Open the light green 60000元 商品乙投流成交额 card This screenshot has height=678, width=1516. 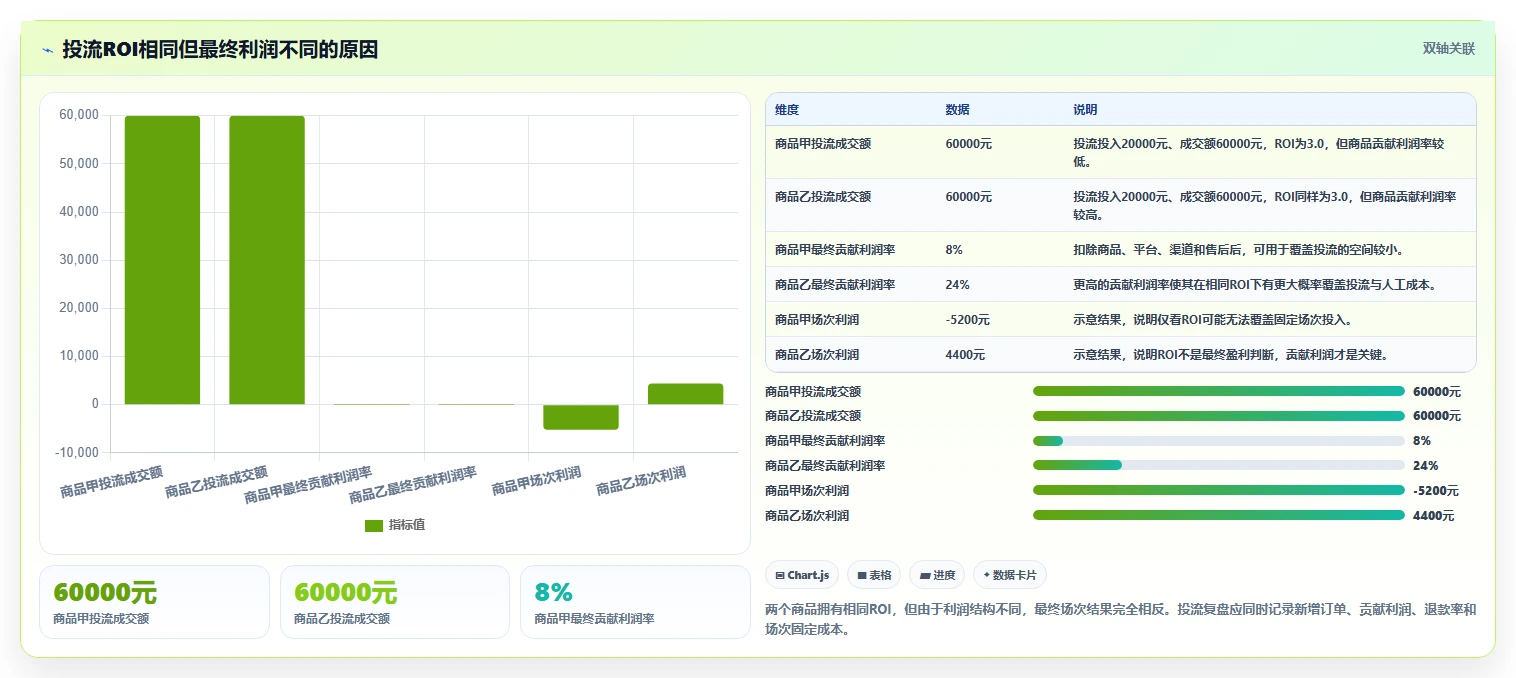tap(395, 602)
